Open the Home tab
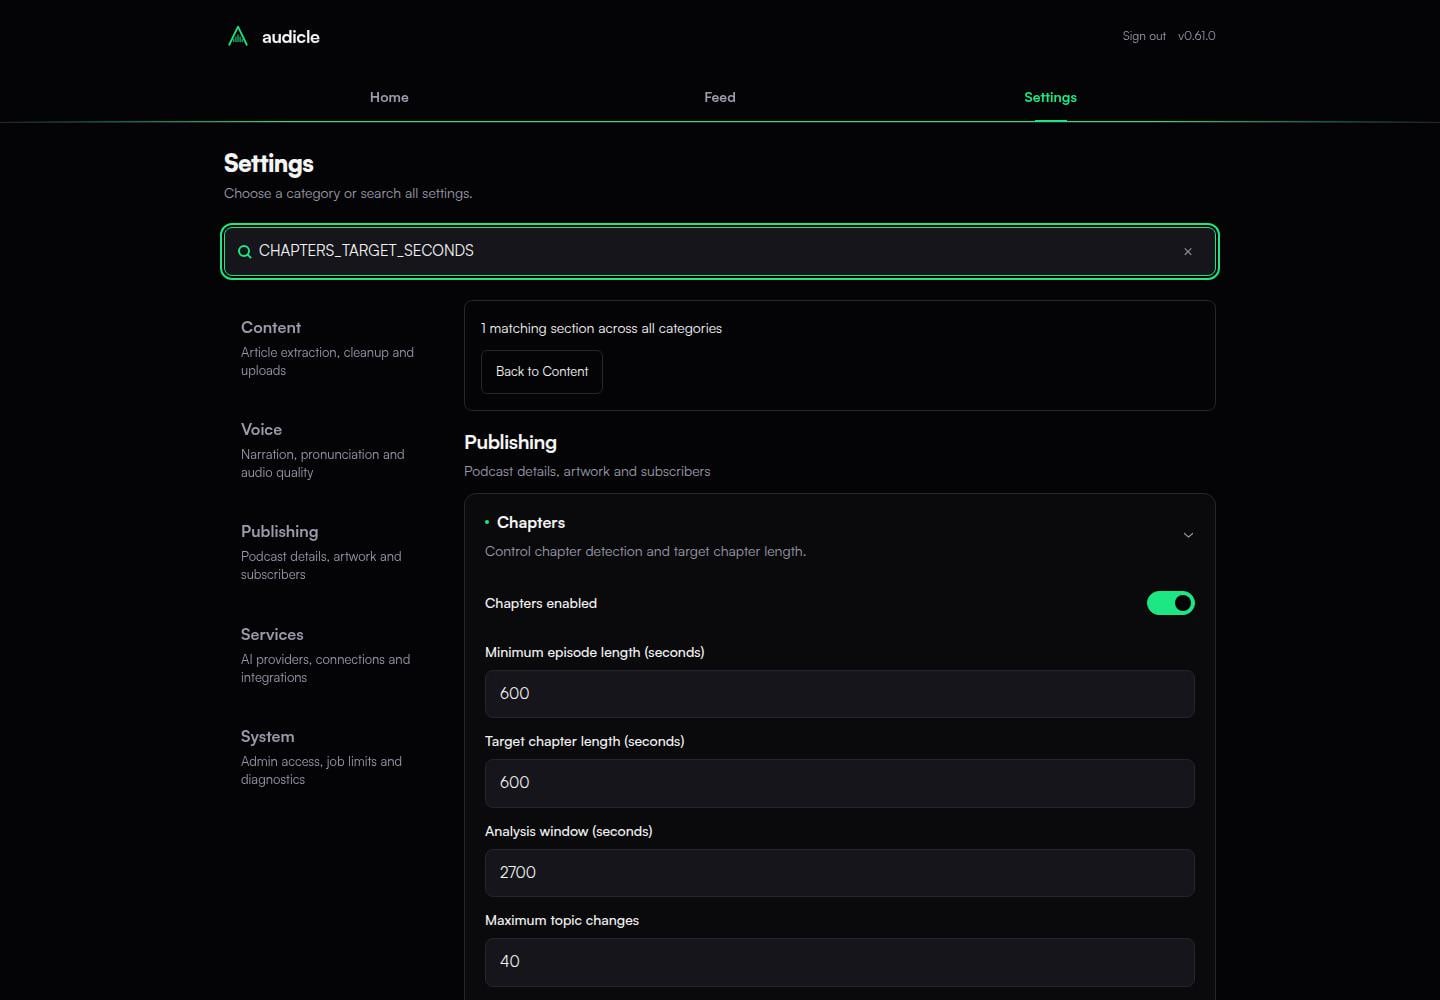 [x=389, y=97]
